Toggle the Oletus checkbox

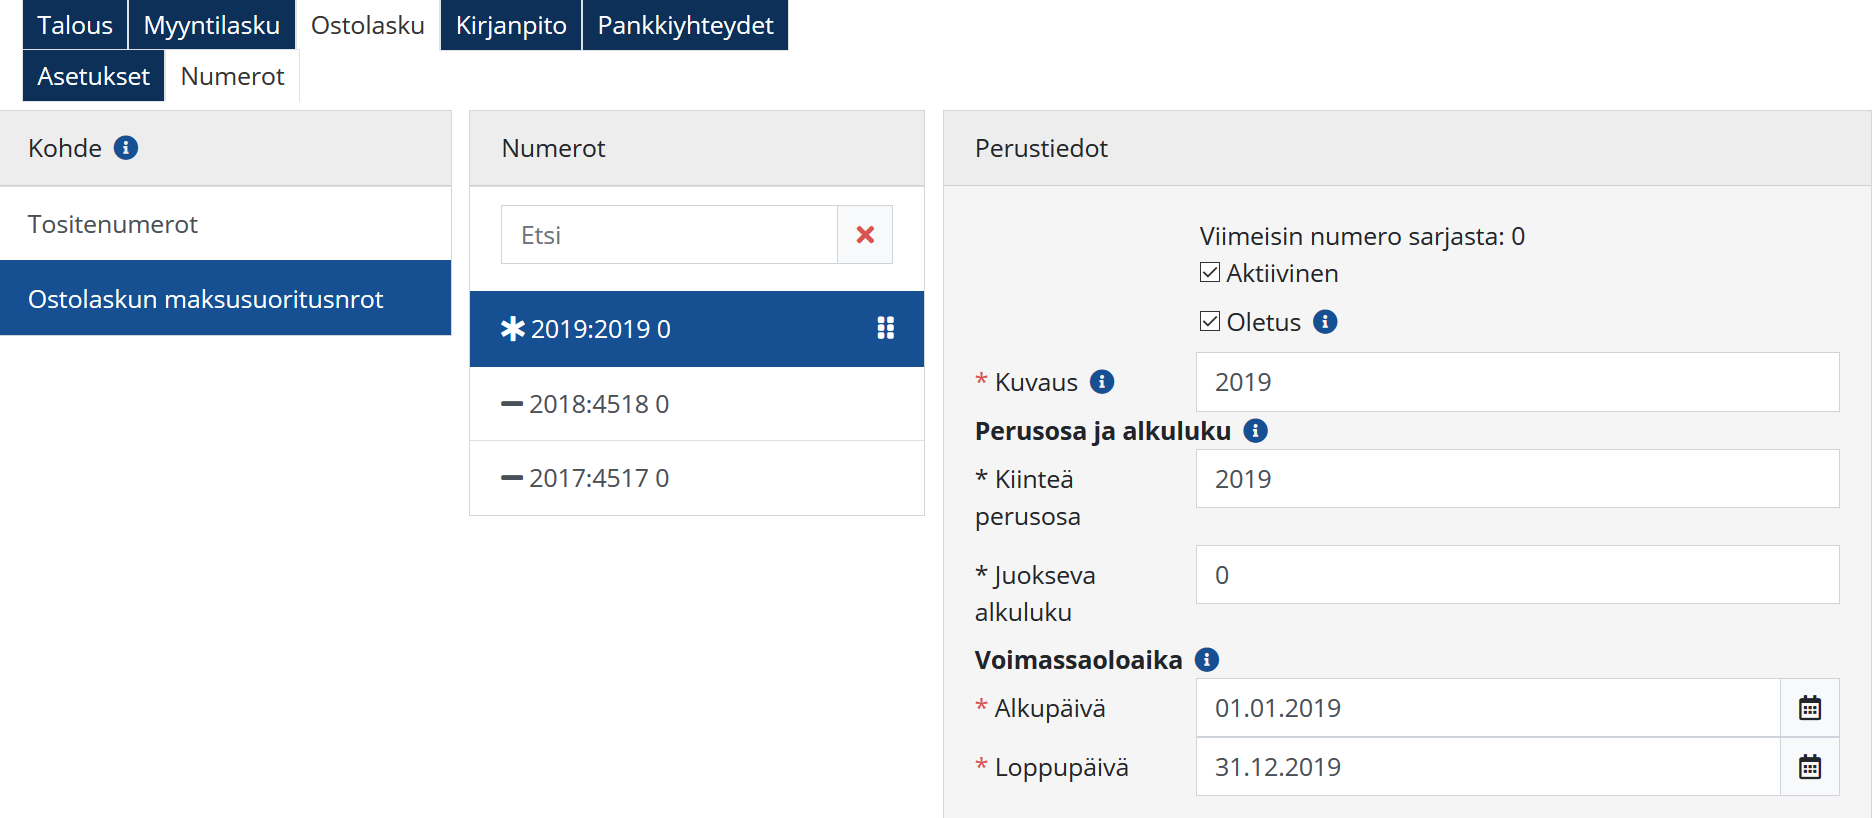(1210, 322)
